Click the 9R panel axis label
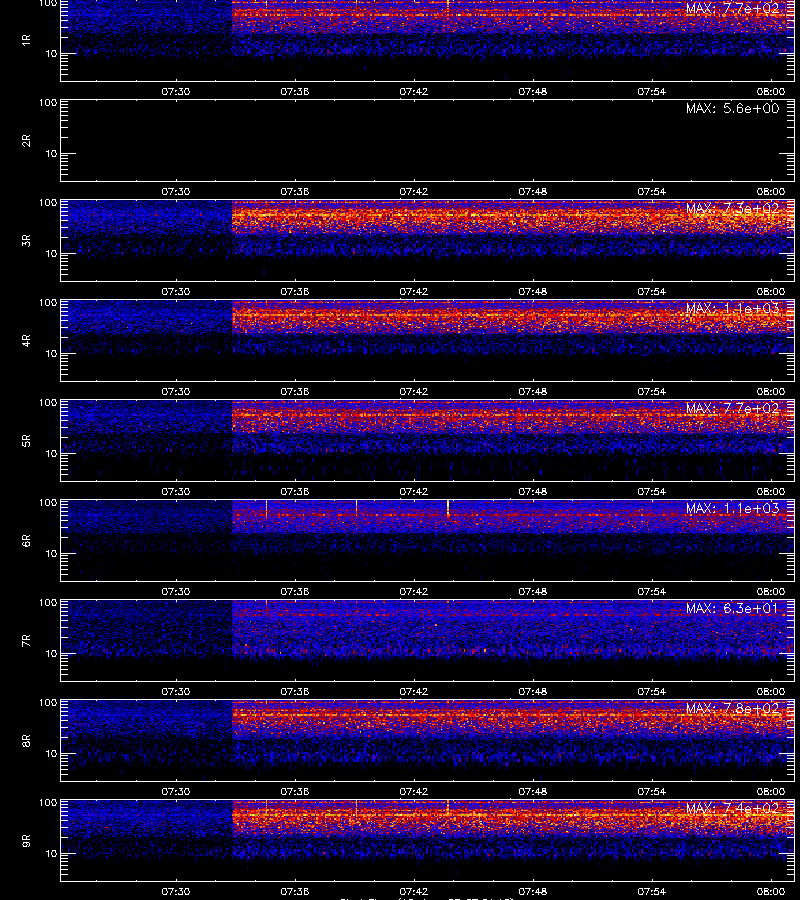Screen dimensions: 800x900 pyautogui.click(x=26, y=841)
